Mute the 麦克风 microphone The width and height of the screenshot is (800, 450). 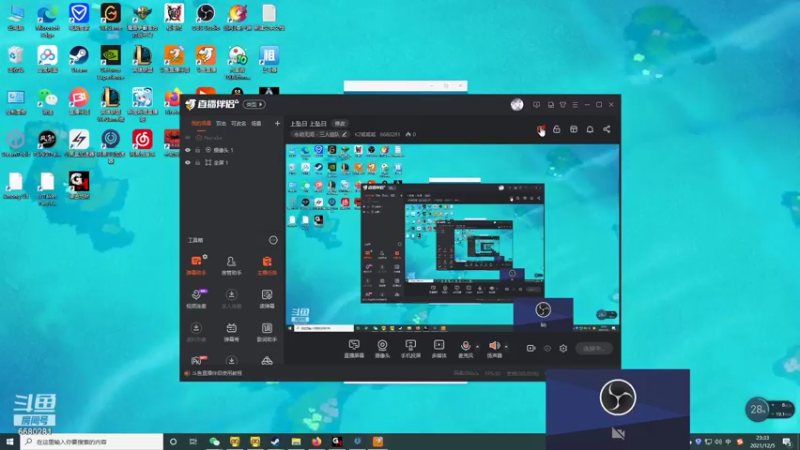click(465, 349)
